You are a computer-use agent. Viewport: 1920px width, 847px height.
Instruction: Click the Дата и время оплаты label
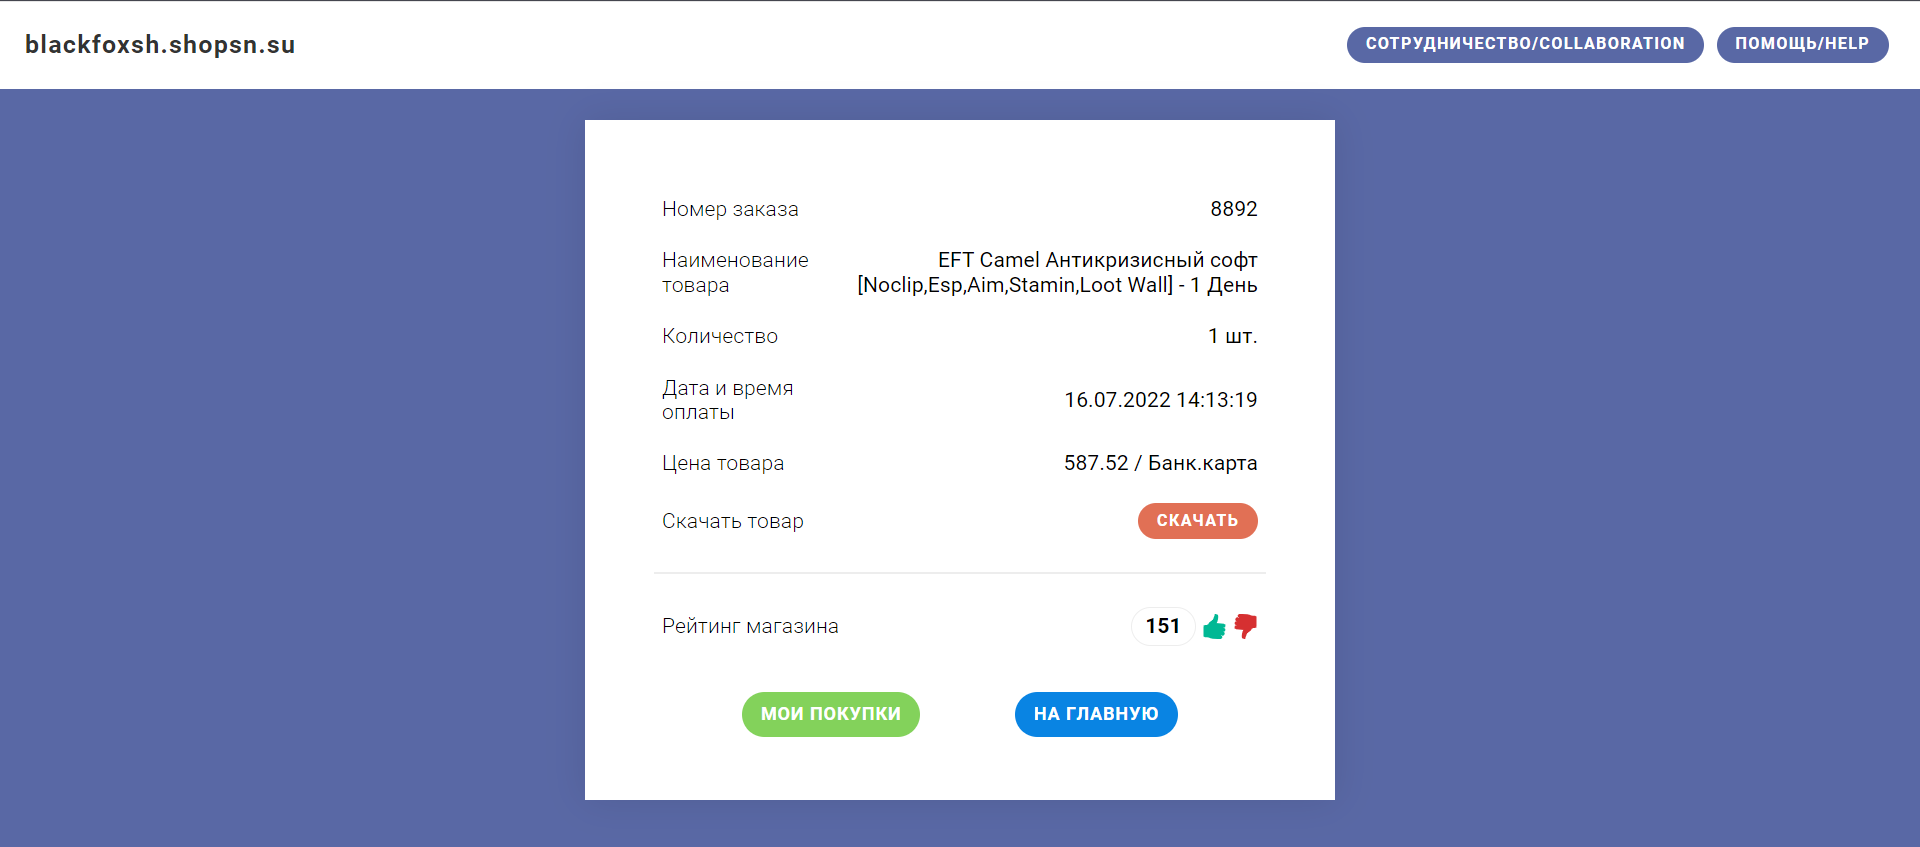coord(727,400)
